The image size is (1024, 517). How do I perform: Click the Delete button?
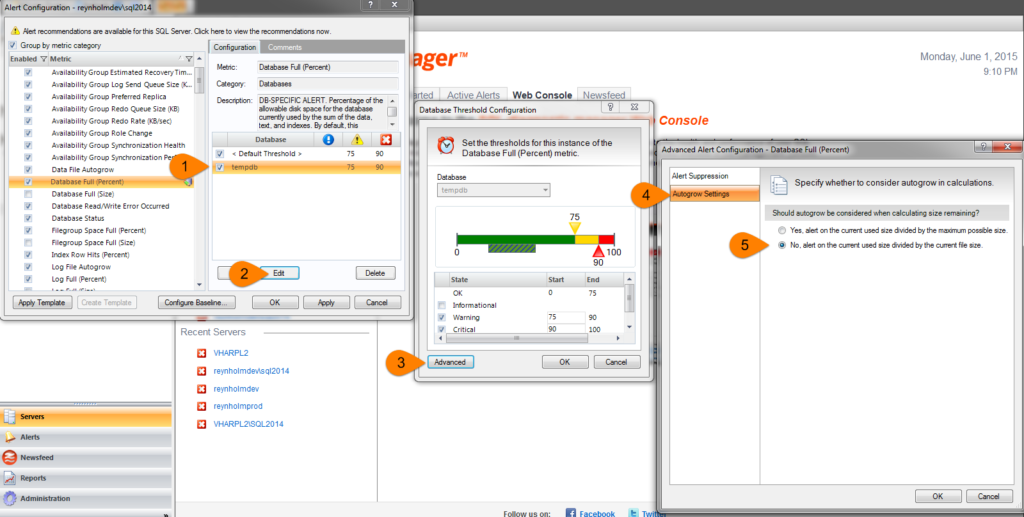[376, 273]
